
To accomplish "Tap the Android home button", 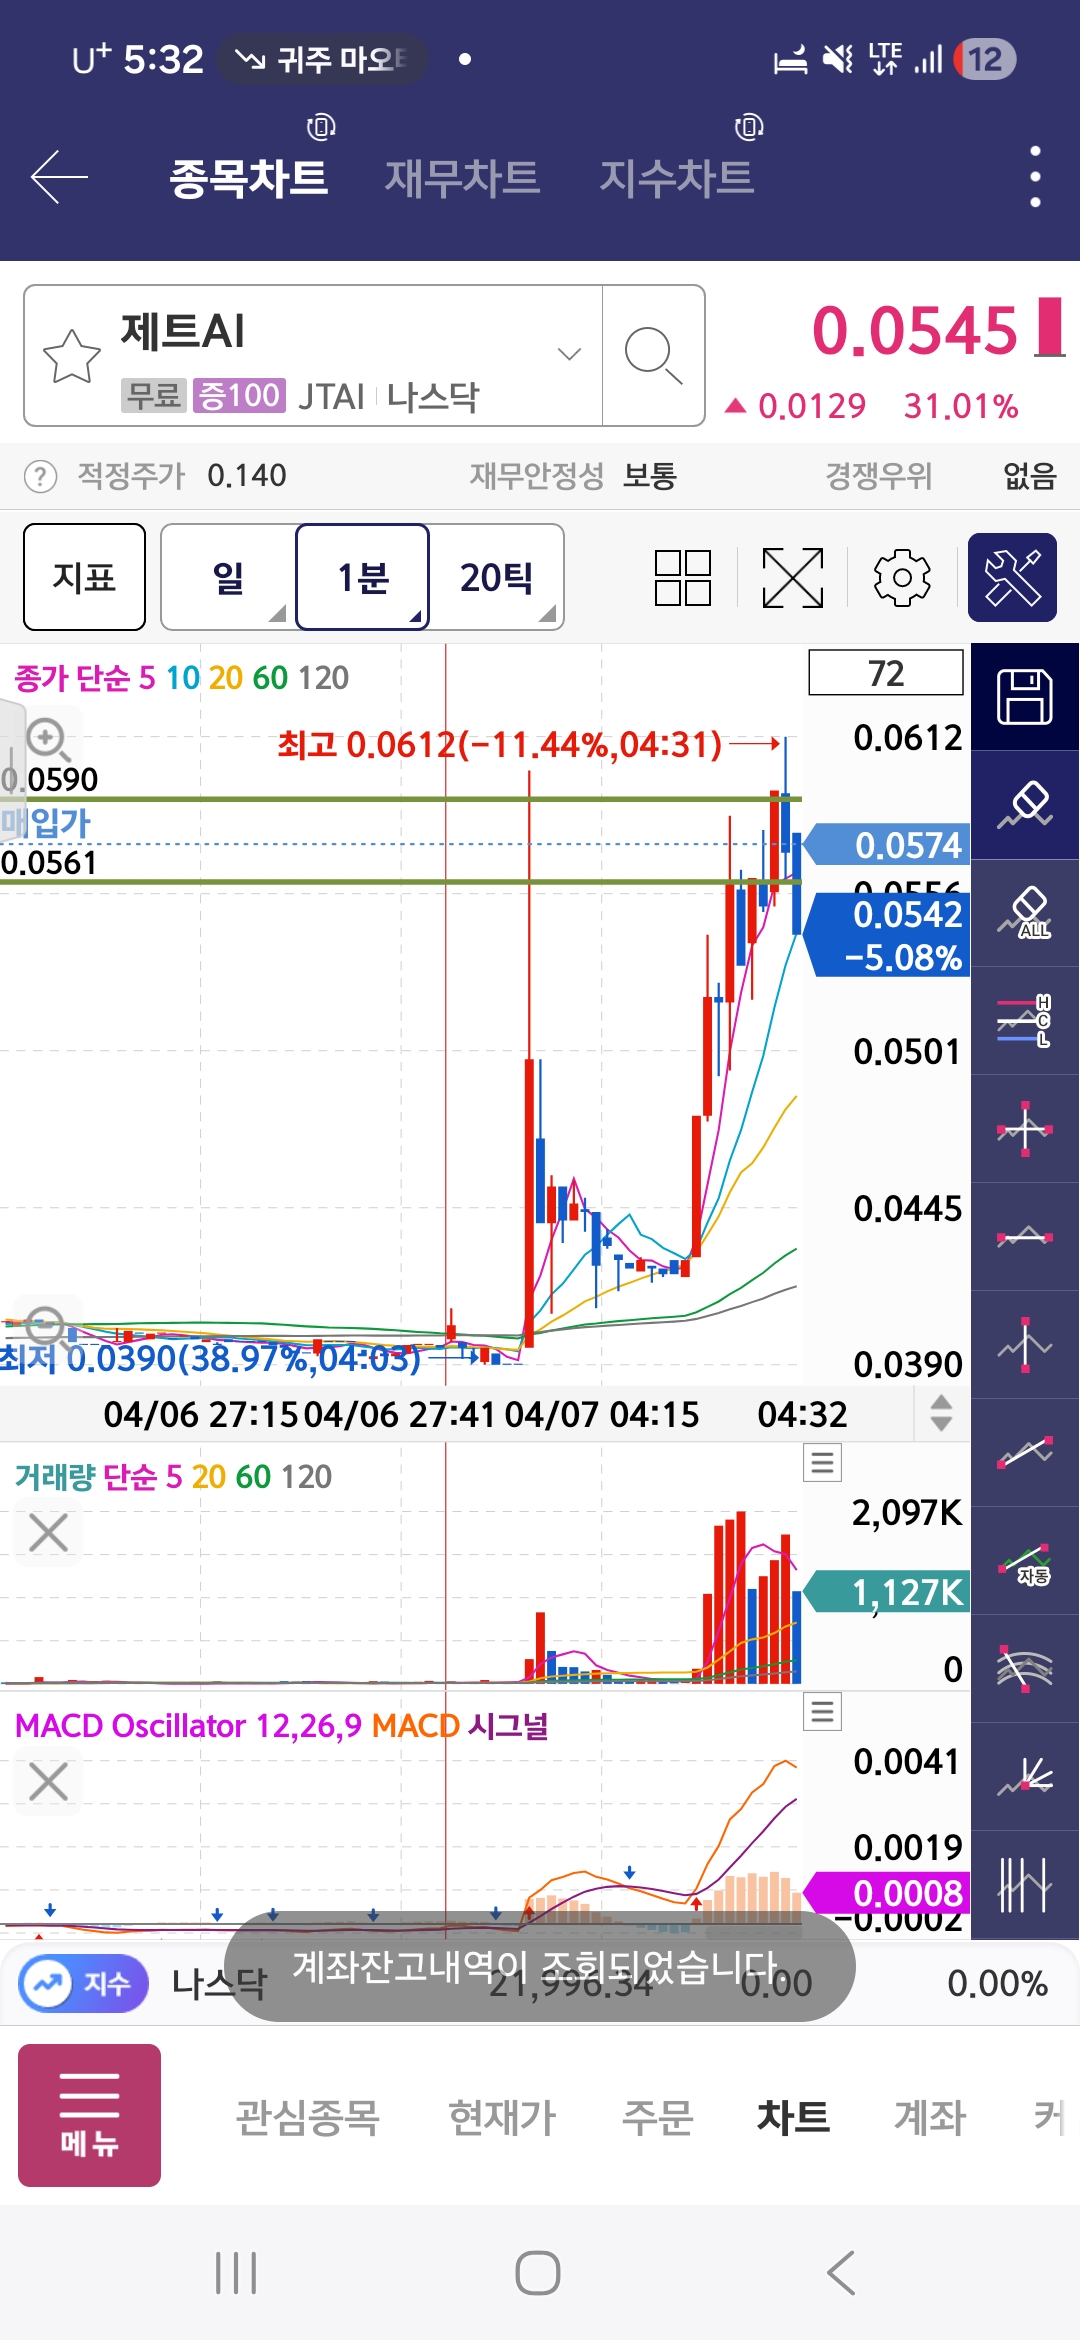I will point(538,2273).
